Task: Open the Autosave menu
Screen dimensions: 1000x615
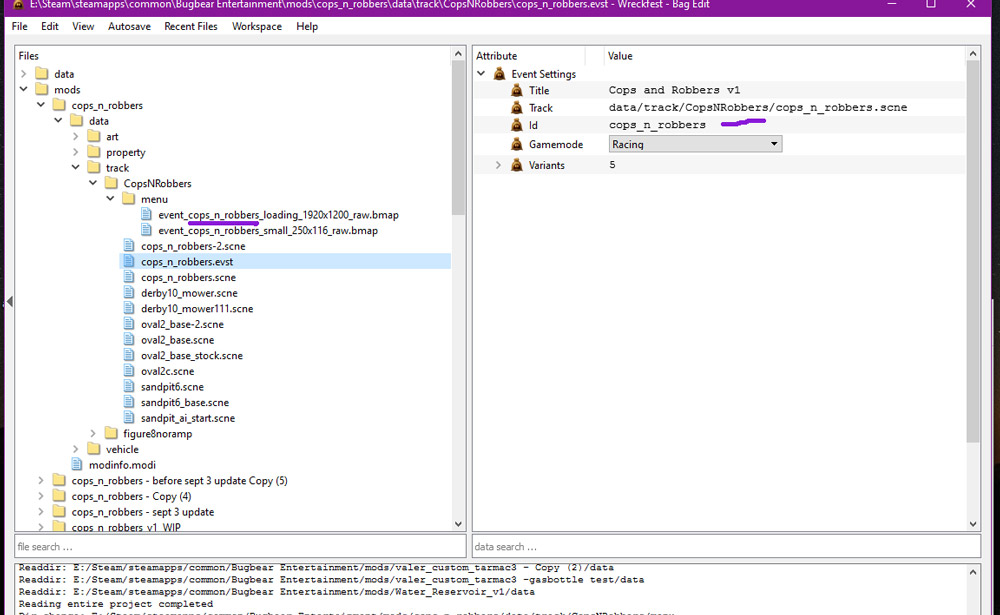Action: [x=129, y=26]
